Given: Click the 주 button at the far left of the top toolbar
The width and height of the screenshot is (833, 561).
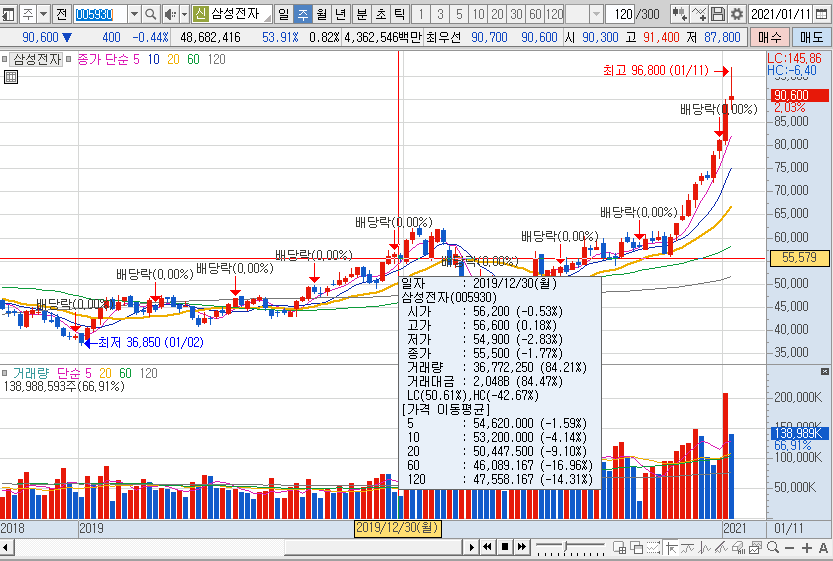Looking at the screenshot, I should pos(28,14).
